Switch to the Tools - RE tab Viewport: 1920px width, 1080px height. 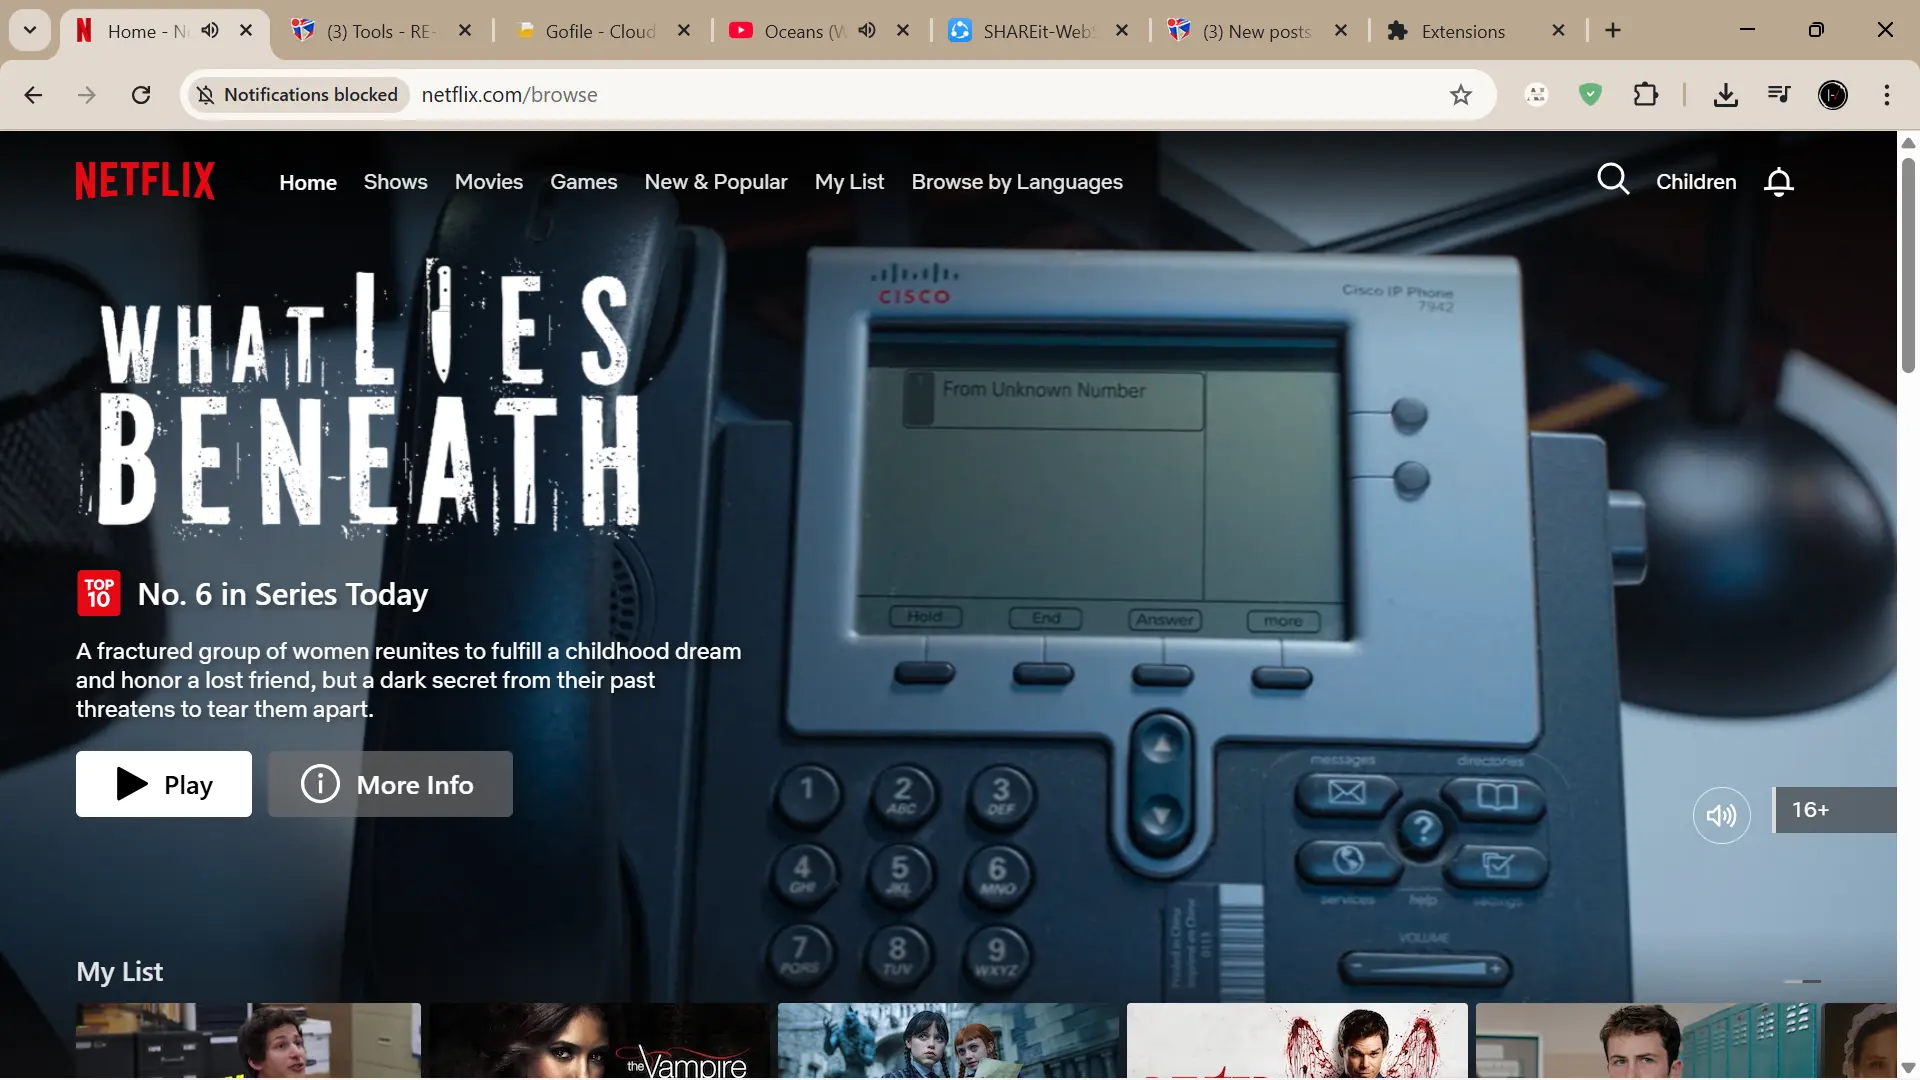(x=380, y=31)
